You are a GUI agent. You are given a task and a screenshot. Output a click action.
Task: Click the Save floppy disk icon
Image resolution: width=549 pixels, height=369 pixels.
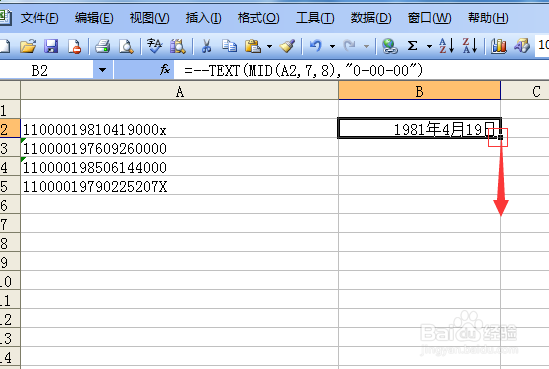[51, 46]
